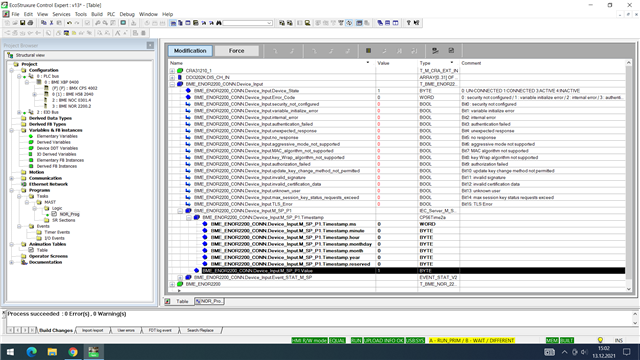Image resolution: width=640 pixels, height=360 pixels.
Task: Open the FDT log event output tab
Action: point(160,330)
